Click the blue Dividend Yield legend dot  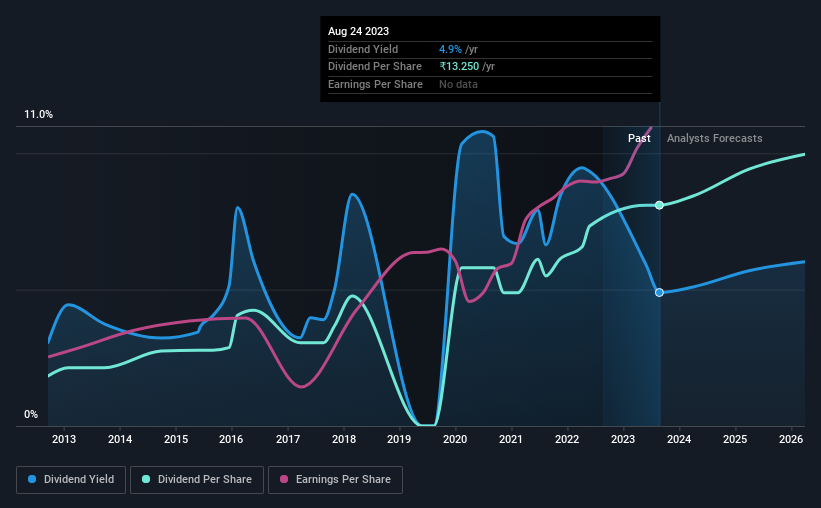coord(32,479)
